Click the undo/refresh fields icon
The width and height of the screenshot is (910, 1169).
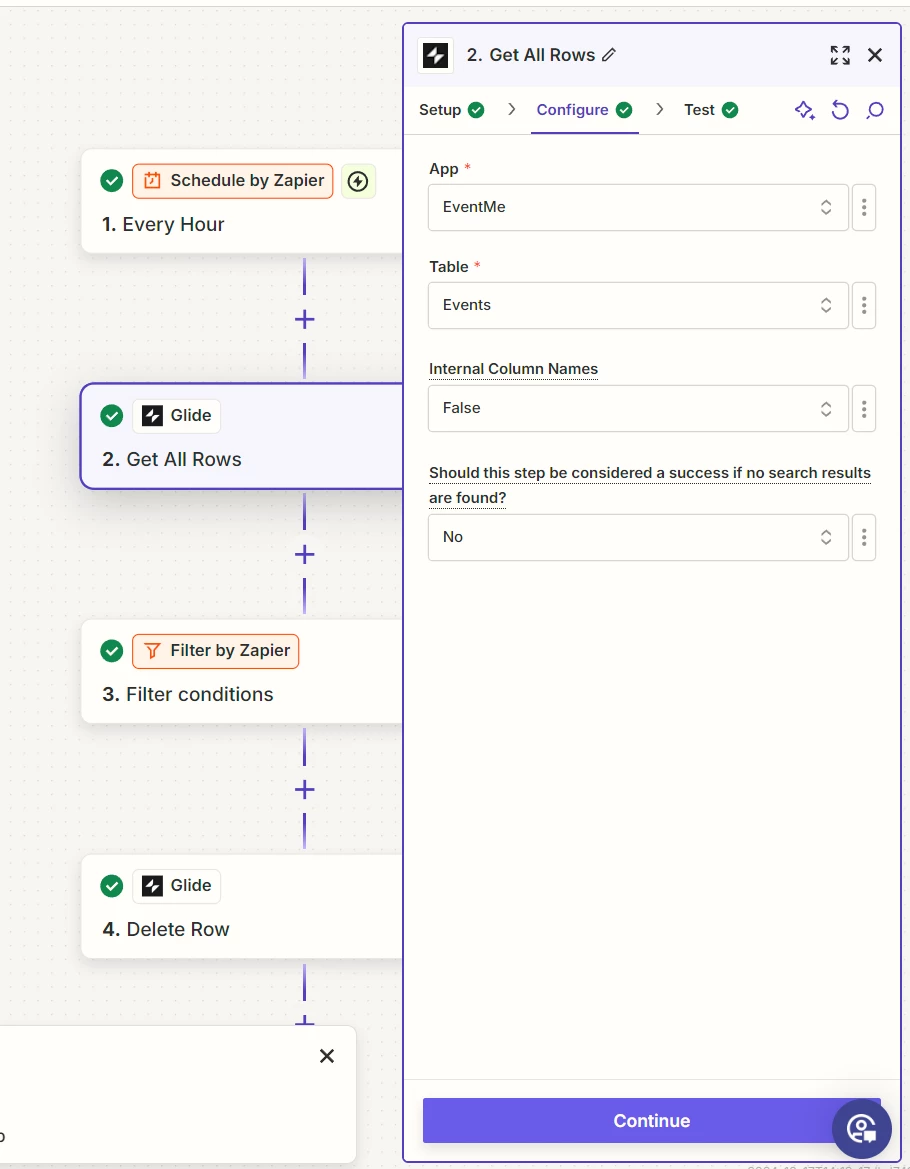click(x=840, y=110)
